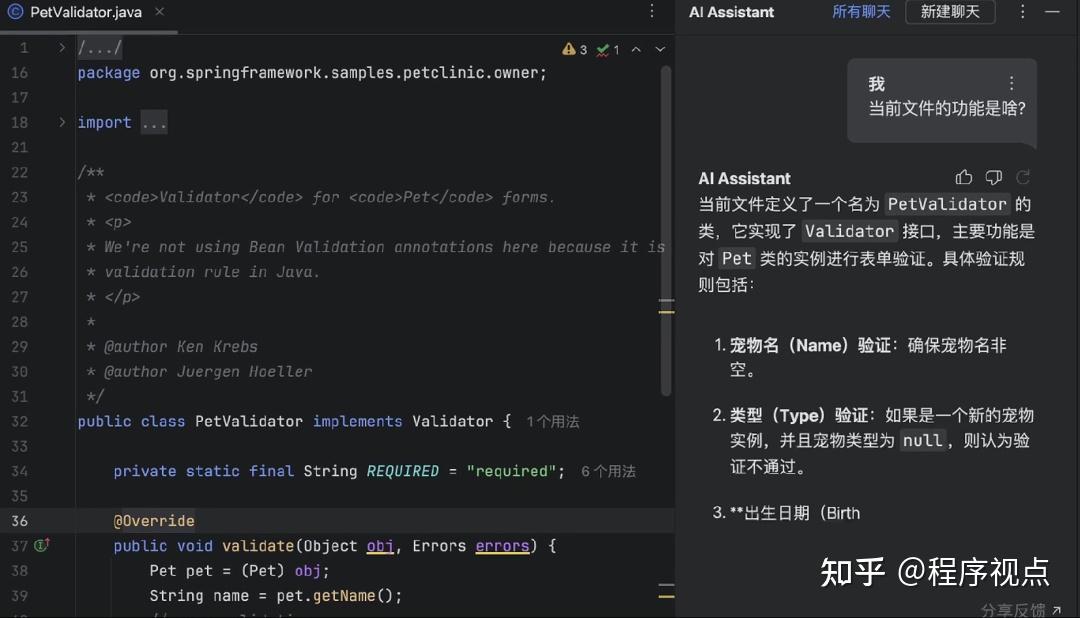
Task: Jump to previous problem with up arrow icon
Action: tap(634, 48)
